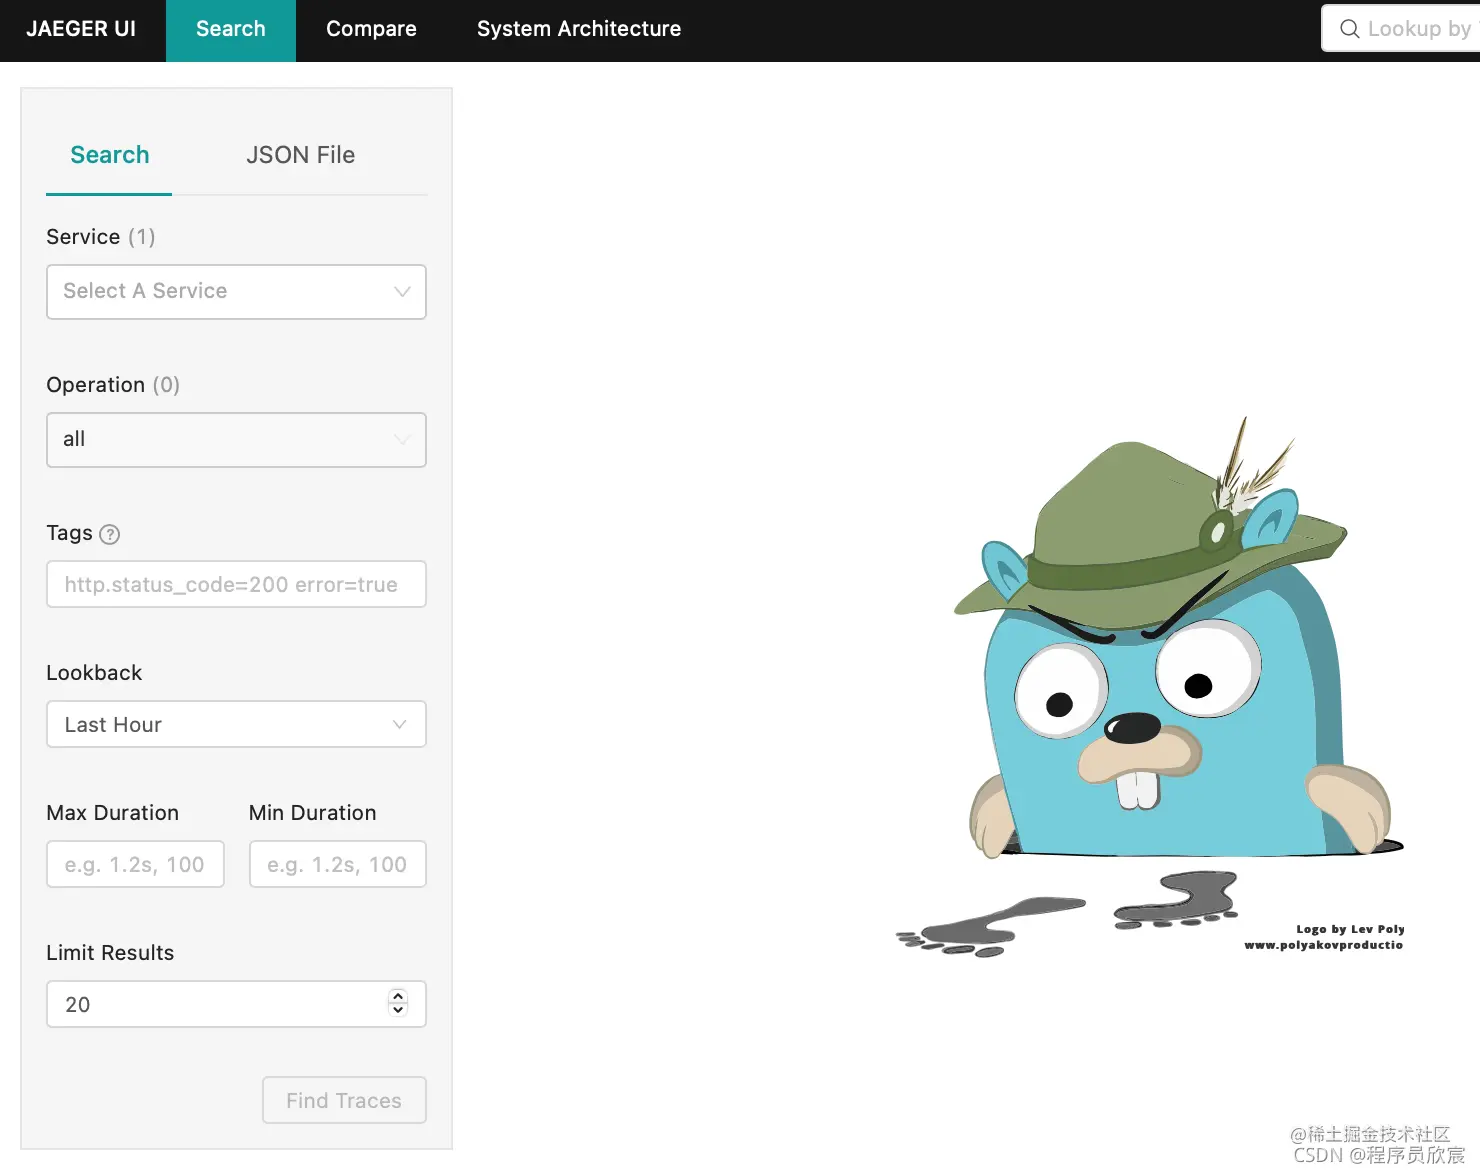Focus the Max Duration input field

[135, 864]
